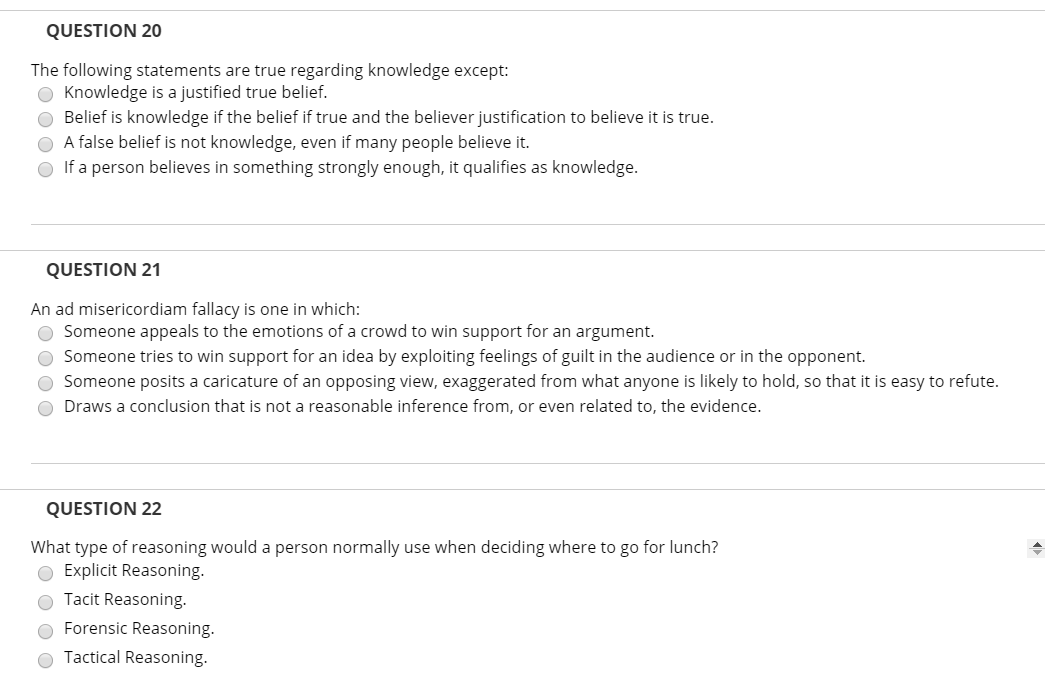This screenshot has height=695, width=1045.
Task: Choose 'A false belief is not knowledge' answer
Action: [45, 143]
